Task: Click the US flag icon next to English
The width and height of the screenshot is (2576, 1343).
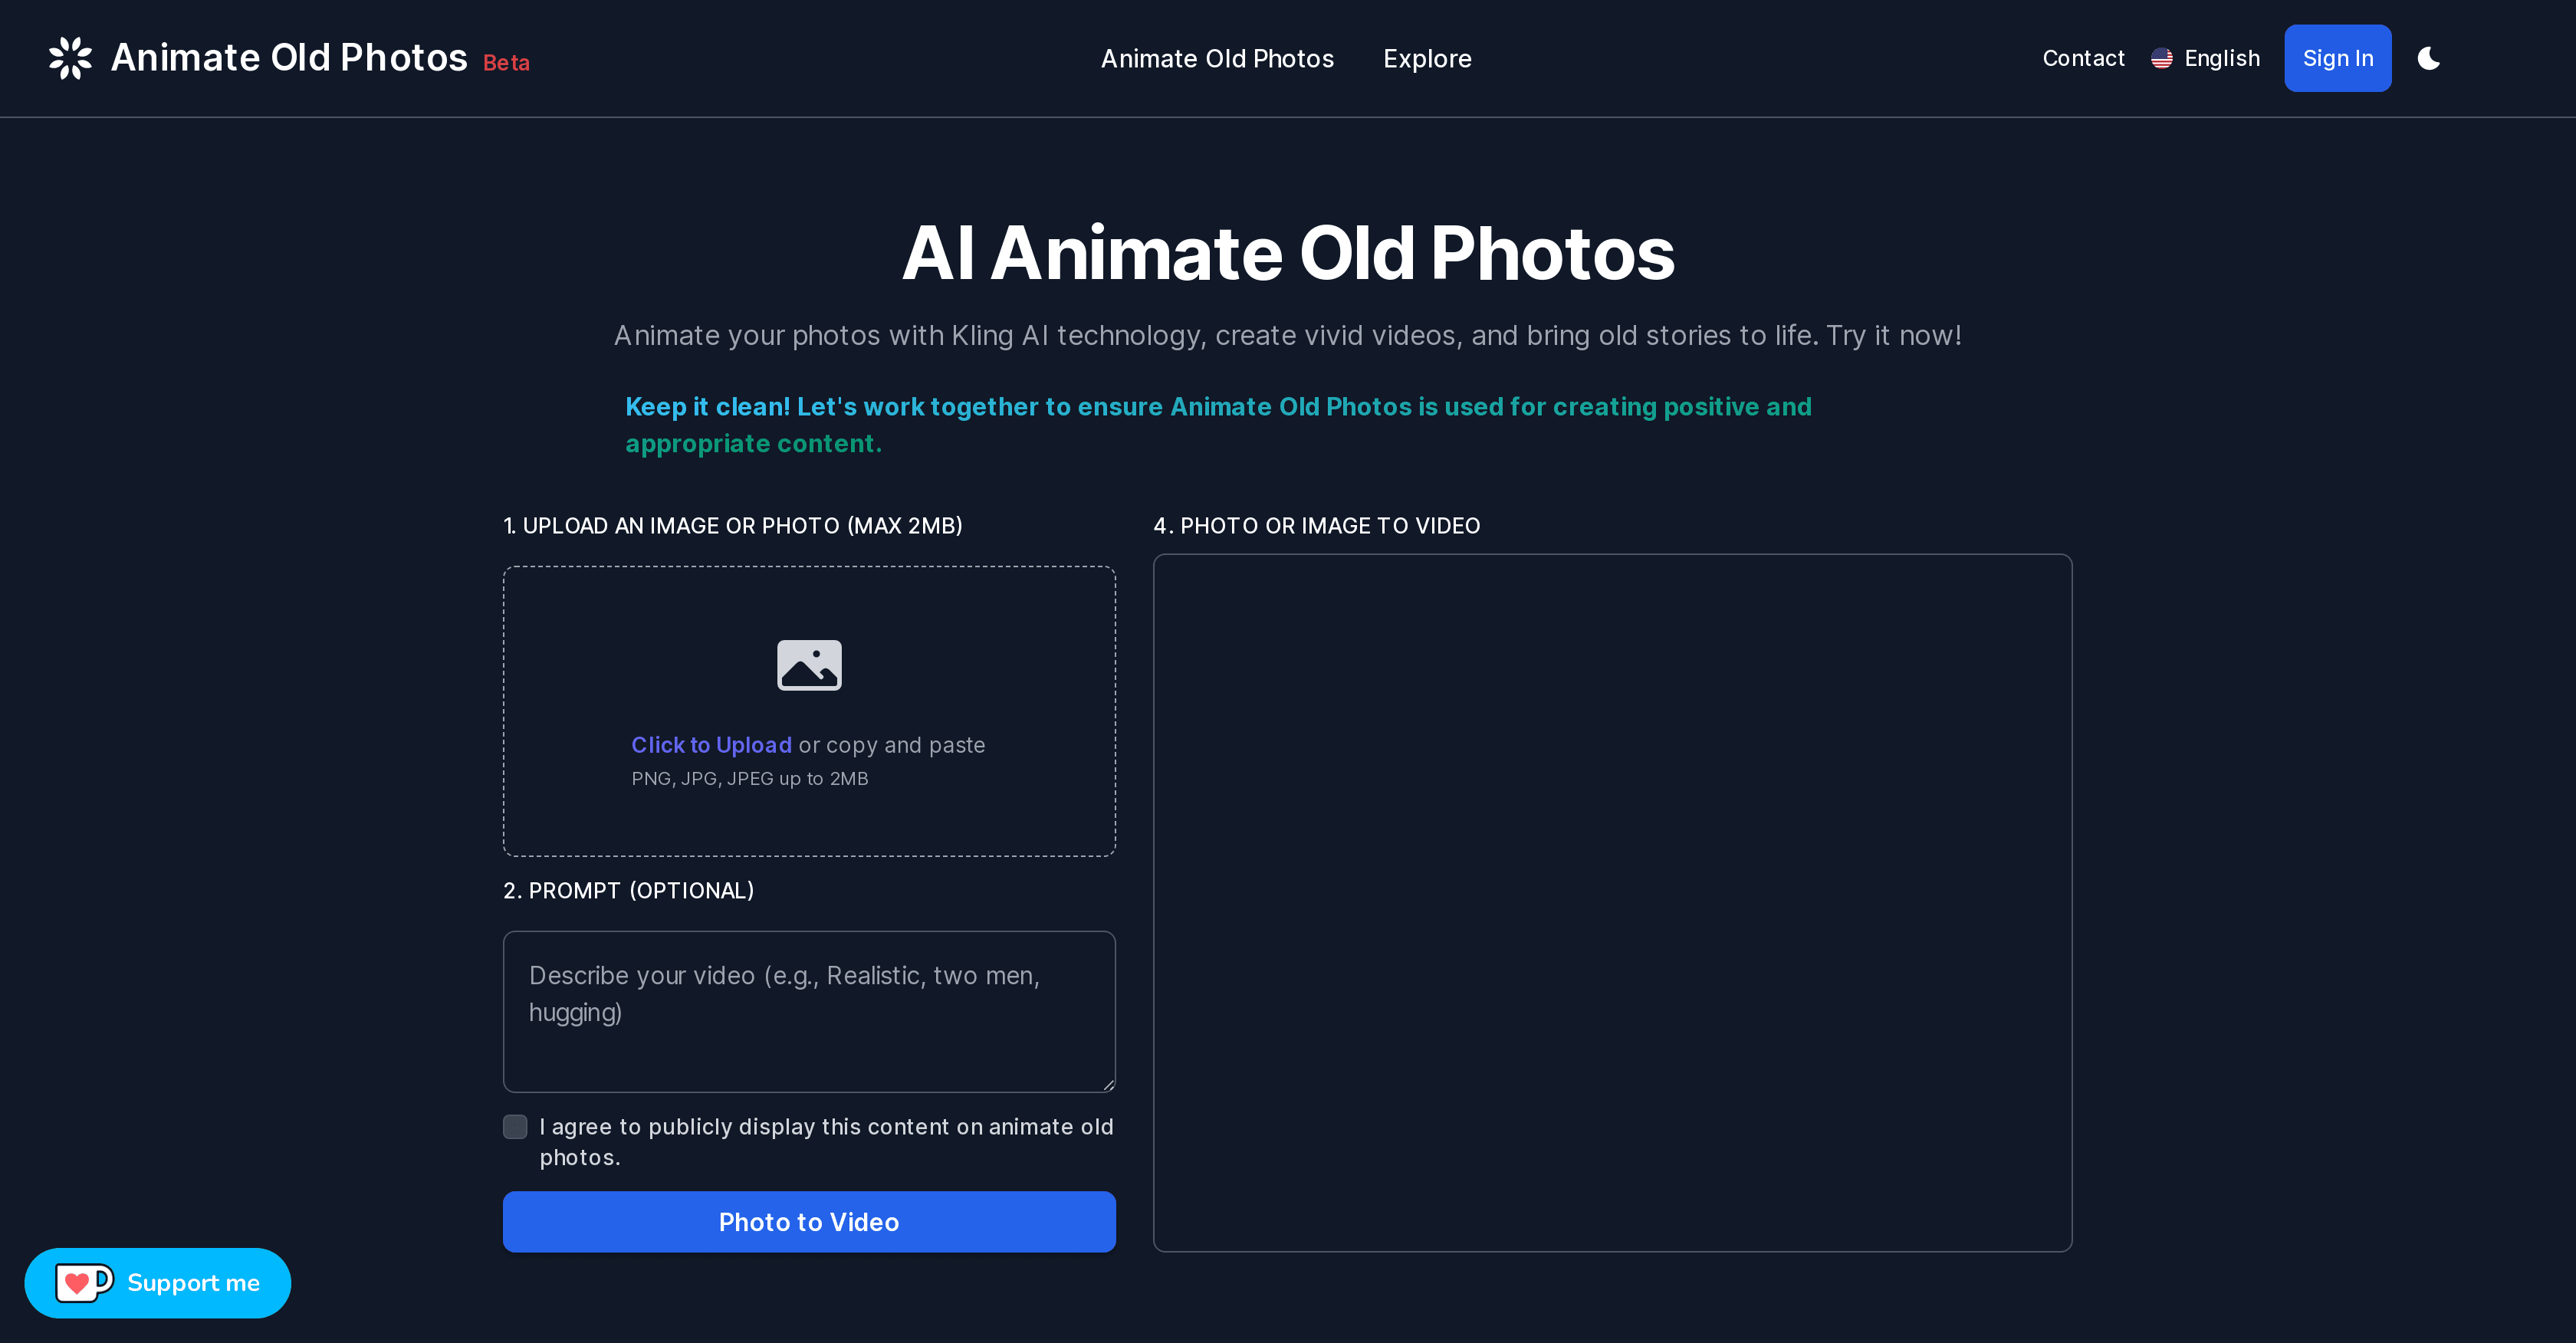Action: coord(2162,58)
